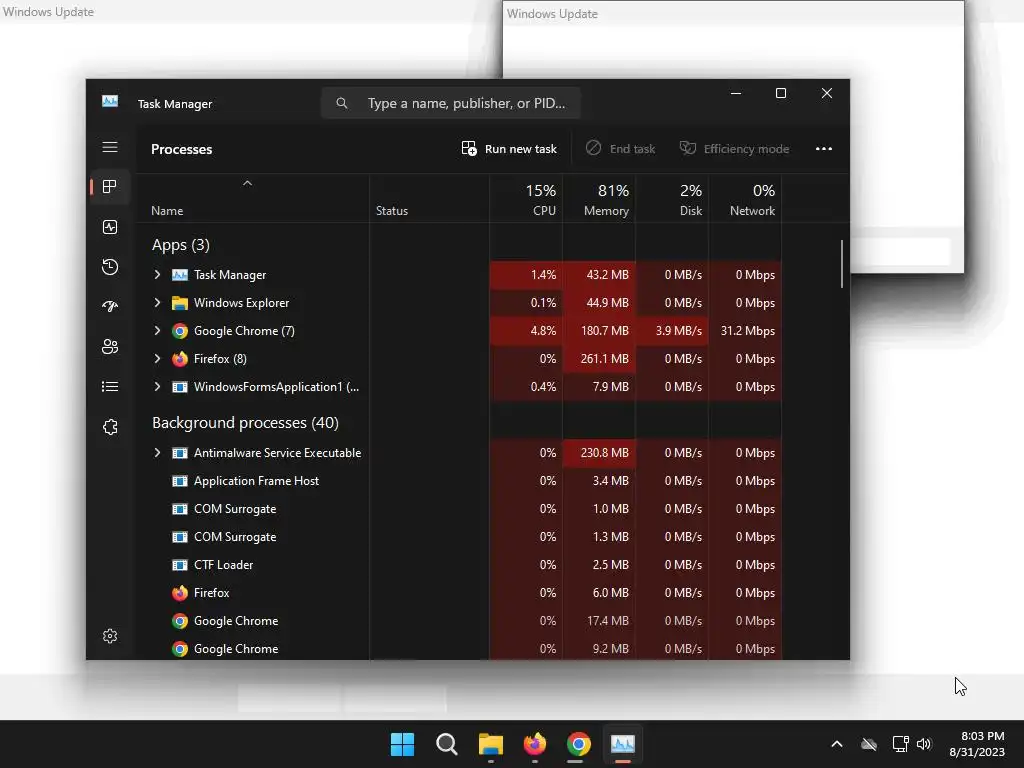Open the Performance page icon in sidebar

pos(110,227)
